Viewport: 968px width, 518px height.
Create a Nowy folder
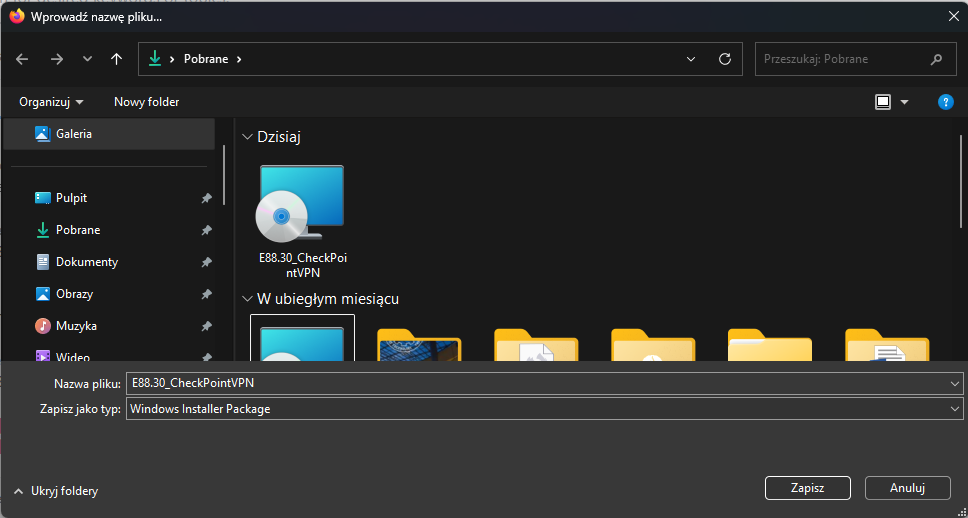pos(146,102)
